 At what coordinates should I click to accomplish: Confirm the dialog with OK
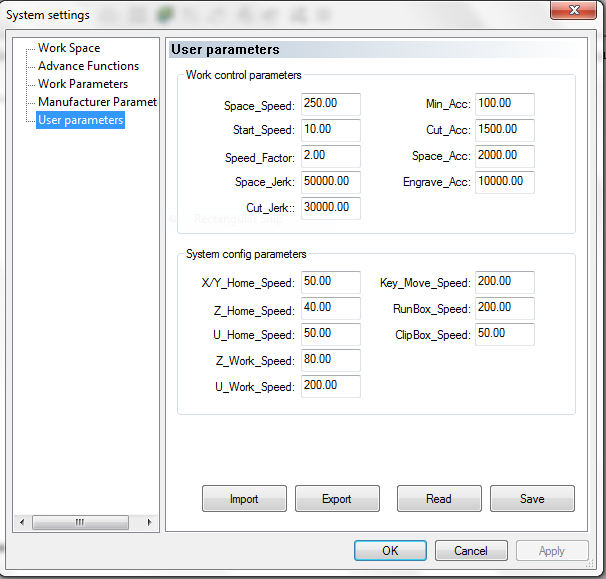pos(390,550)
